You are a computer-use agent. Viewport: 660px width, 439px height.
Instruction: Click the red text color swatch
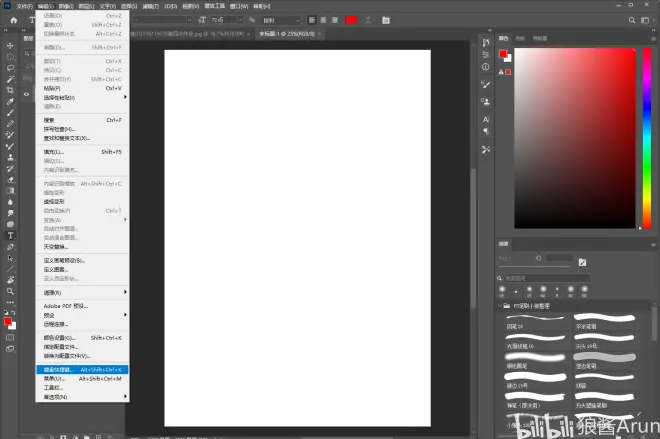point(351,20)
